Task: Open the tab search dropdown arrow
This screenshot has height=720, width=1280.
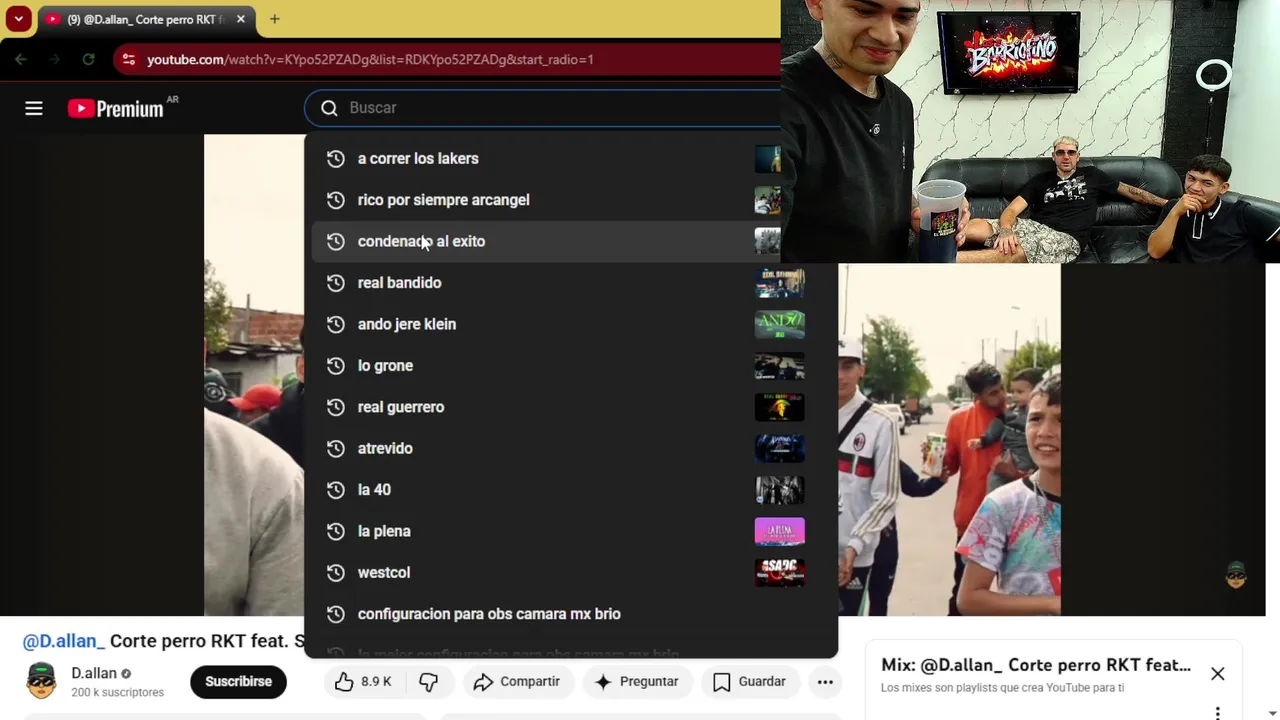Action: click(18, 19)
